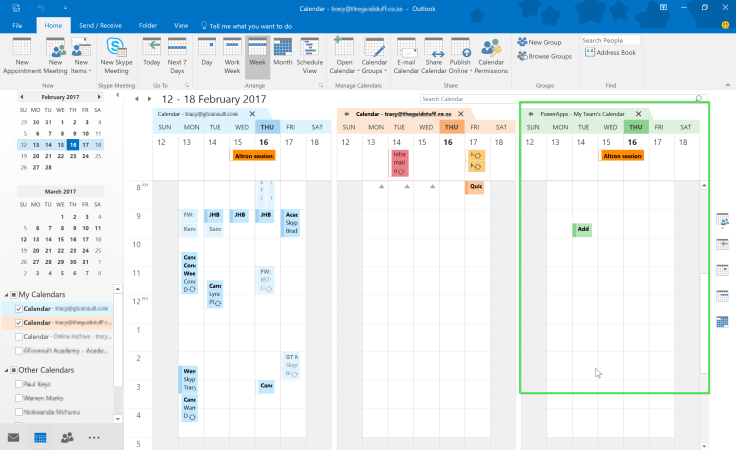Image resolution: width=736 pixels, height=450 pixels.
Task: Click Share Calendar button
Action: [x=434, y=56]
